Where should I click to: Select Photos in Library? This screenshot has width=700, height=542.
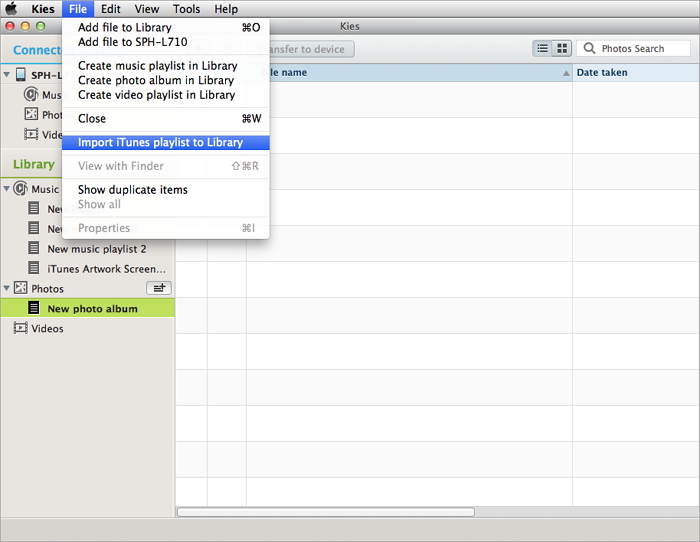pos(47,289)
